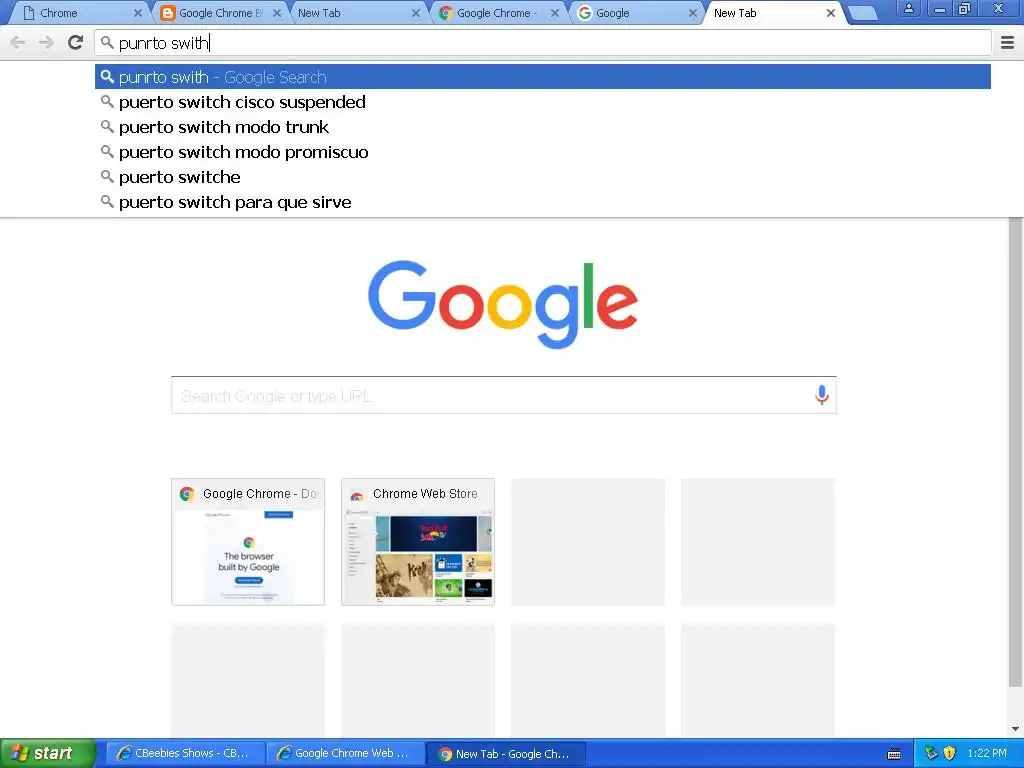Close the Google Chrome download tab
This screenshot has height=768, width=1024.
click(x=554, y=13)
